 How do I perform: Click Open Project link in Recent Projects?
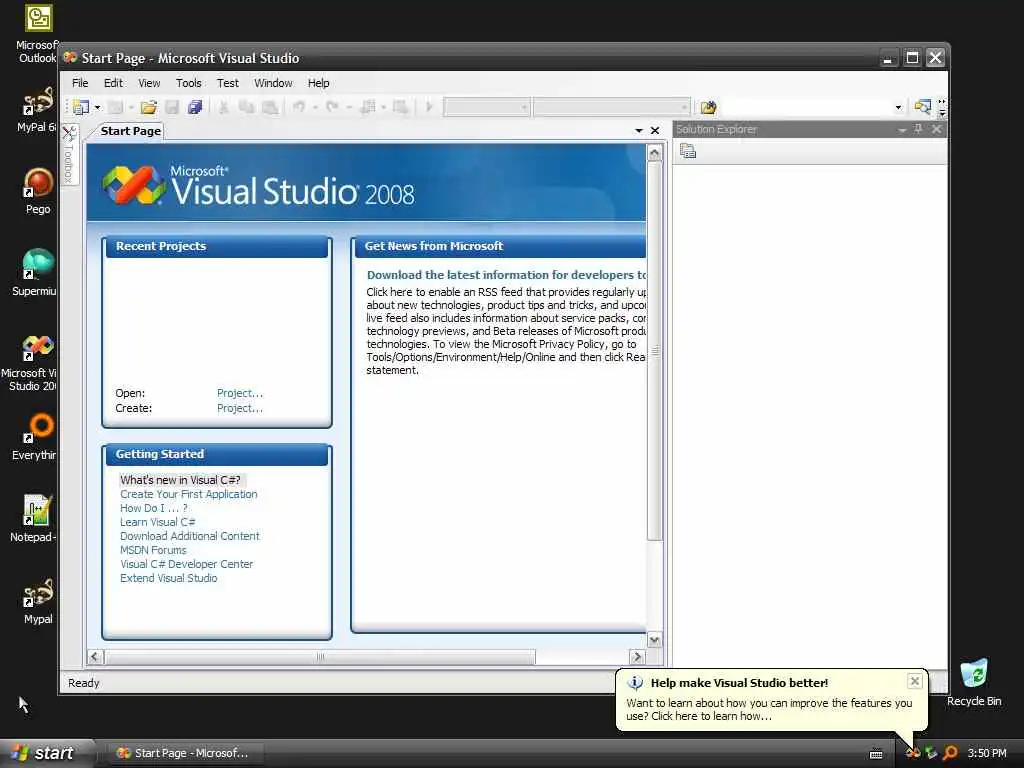[x=240, y=393]
